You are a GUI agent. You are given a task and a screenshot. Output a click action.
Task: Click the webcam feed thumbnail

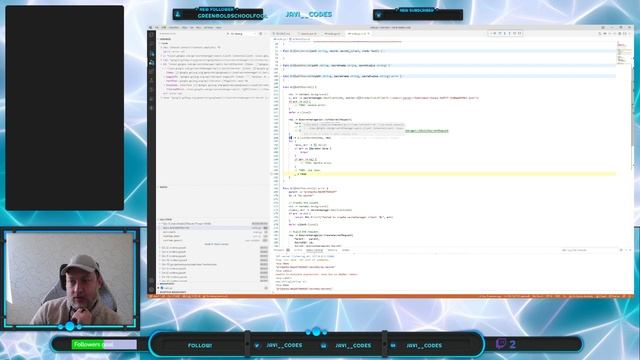point(70,279)
